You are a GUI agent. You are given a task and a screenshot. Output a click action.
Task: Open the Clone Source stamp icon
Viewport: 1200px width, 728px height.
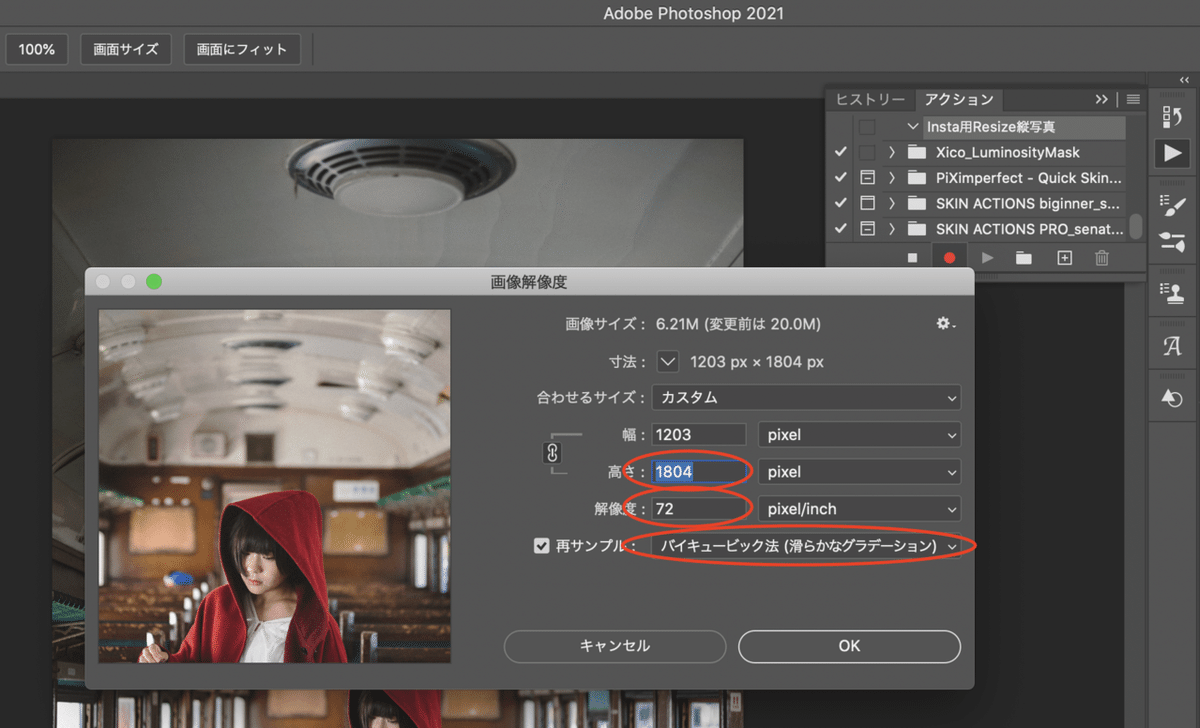[x=1171, y=291]
